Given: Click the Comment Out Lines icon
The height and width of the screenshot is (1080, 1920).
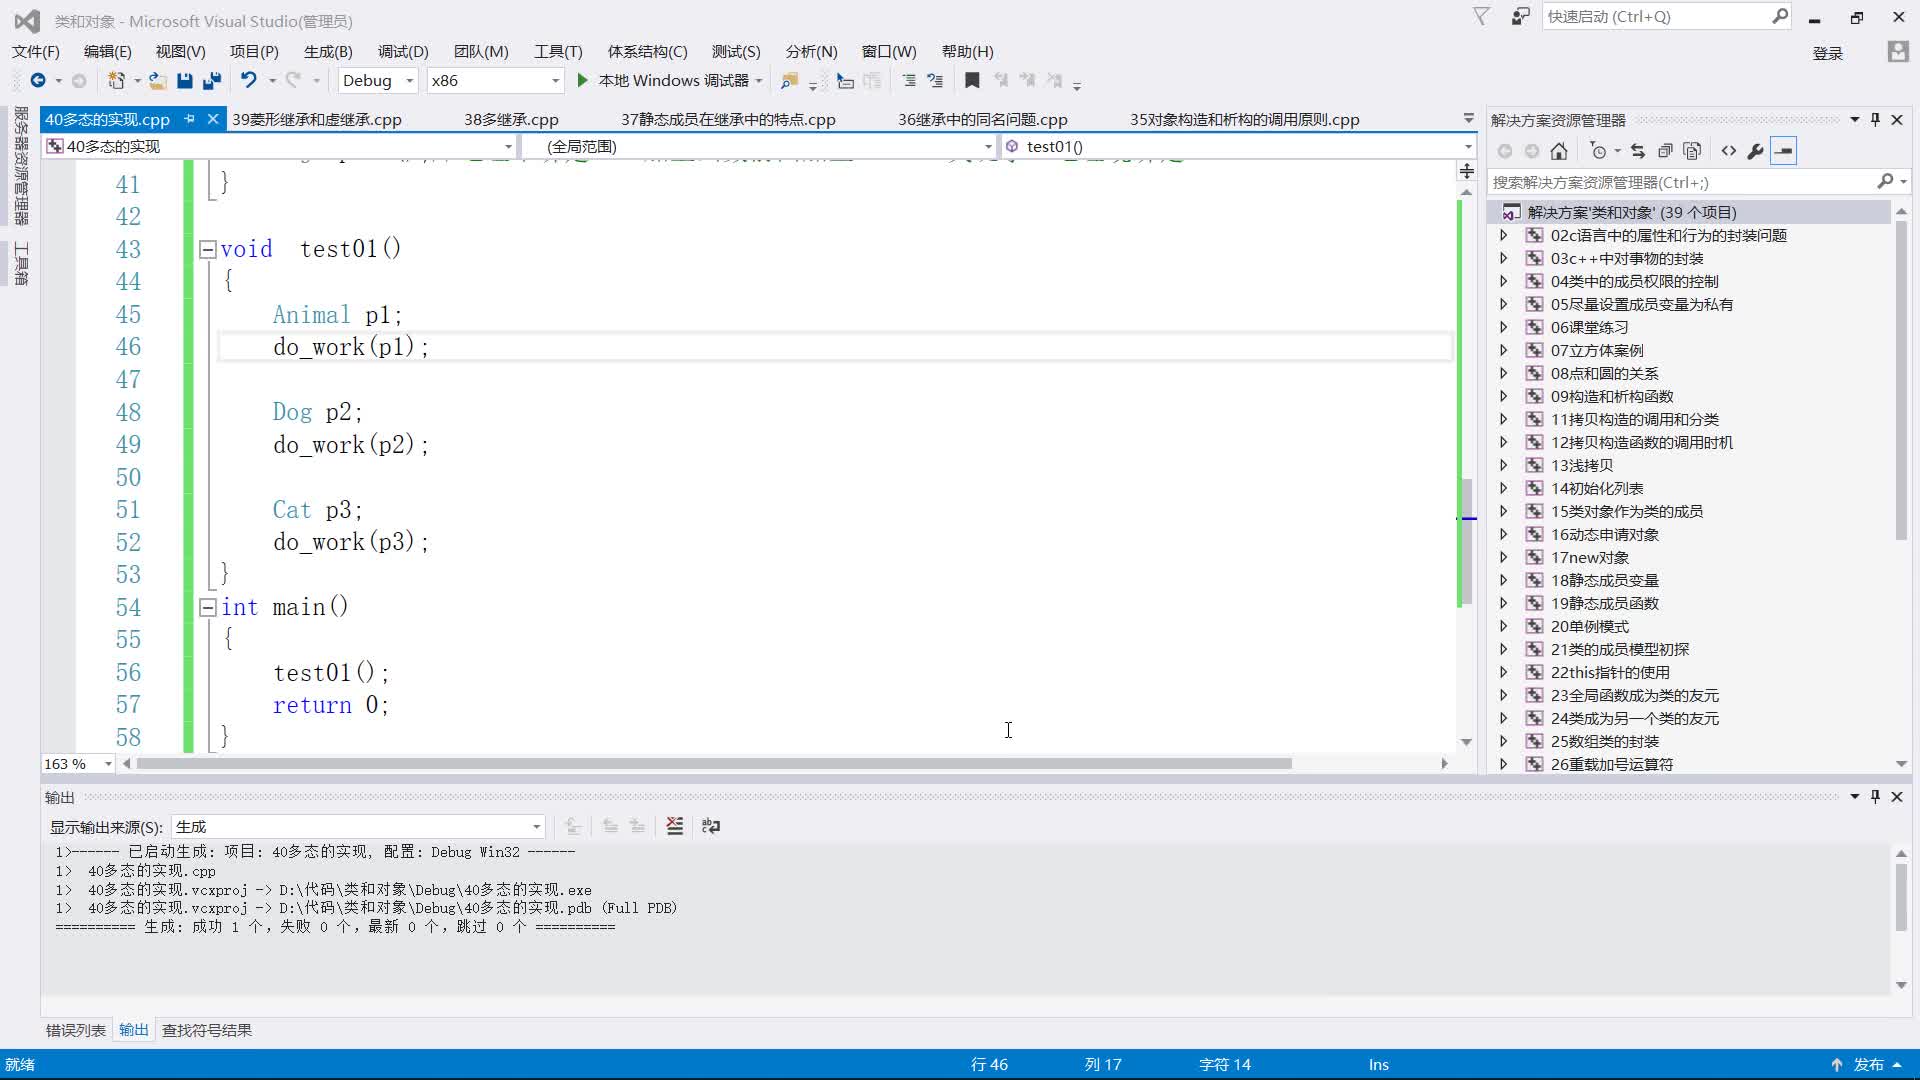Looking at the screenshot, I should pos(908,80).
